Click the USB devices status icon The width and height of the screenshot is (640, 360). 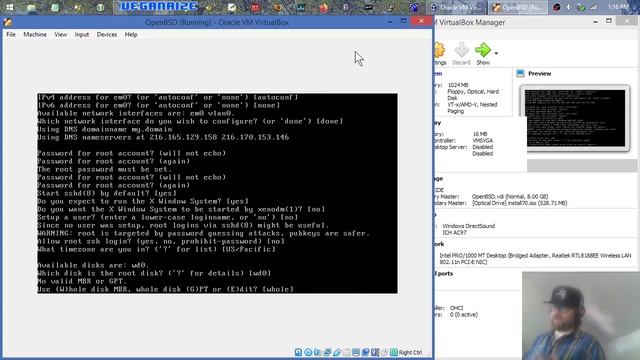tap(337, 352)
